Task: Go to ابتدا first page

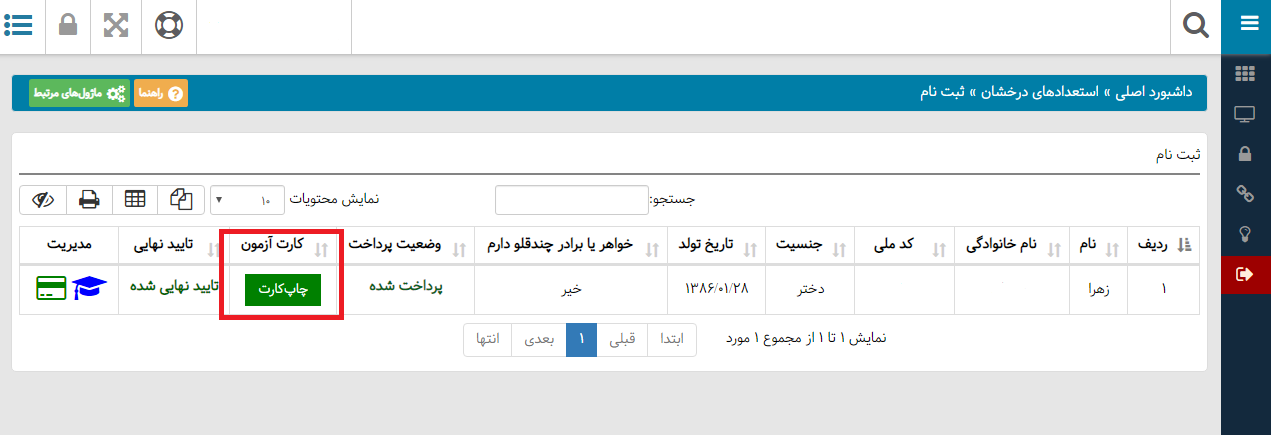Action: pos(672,338)
